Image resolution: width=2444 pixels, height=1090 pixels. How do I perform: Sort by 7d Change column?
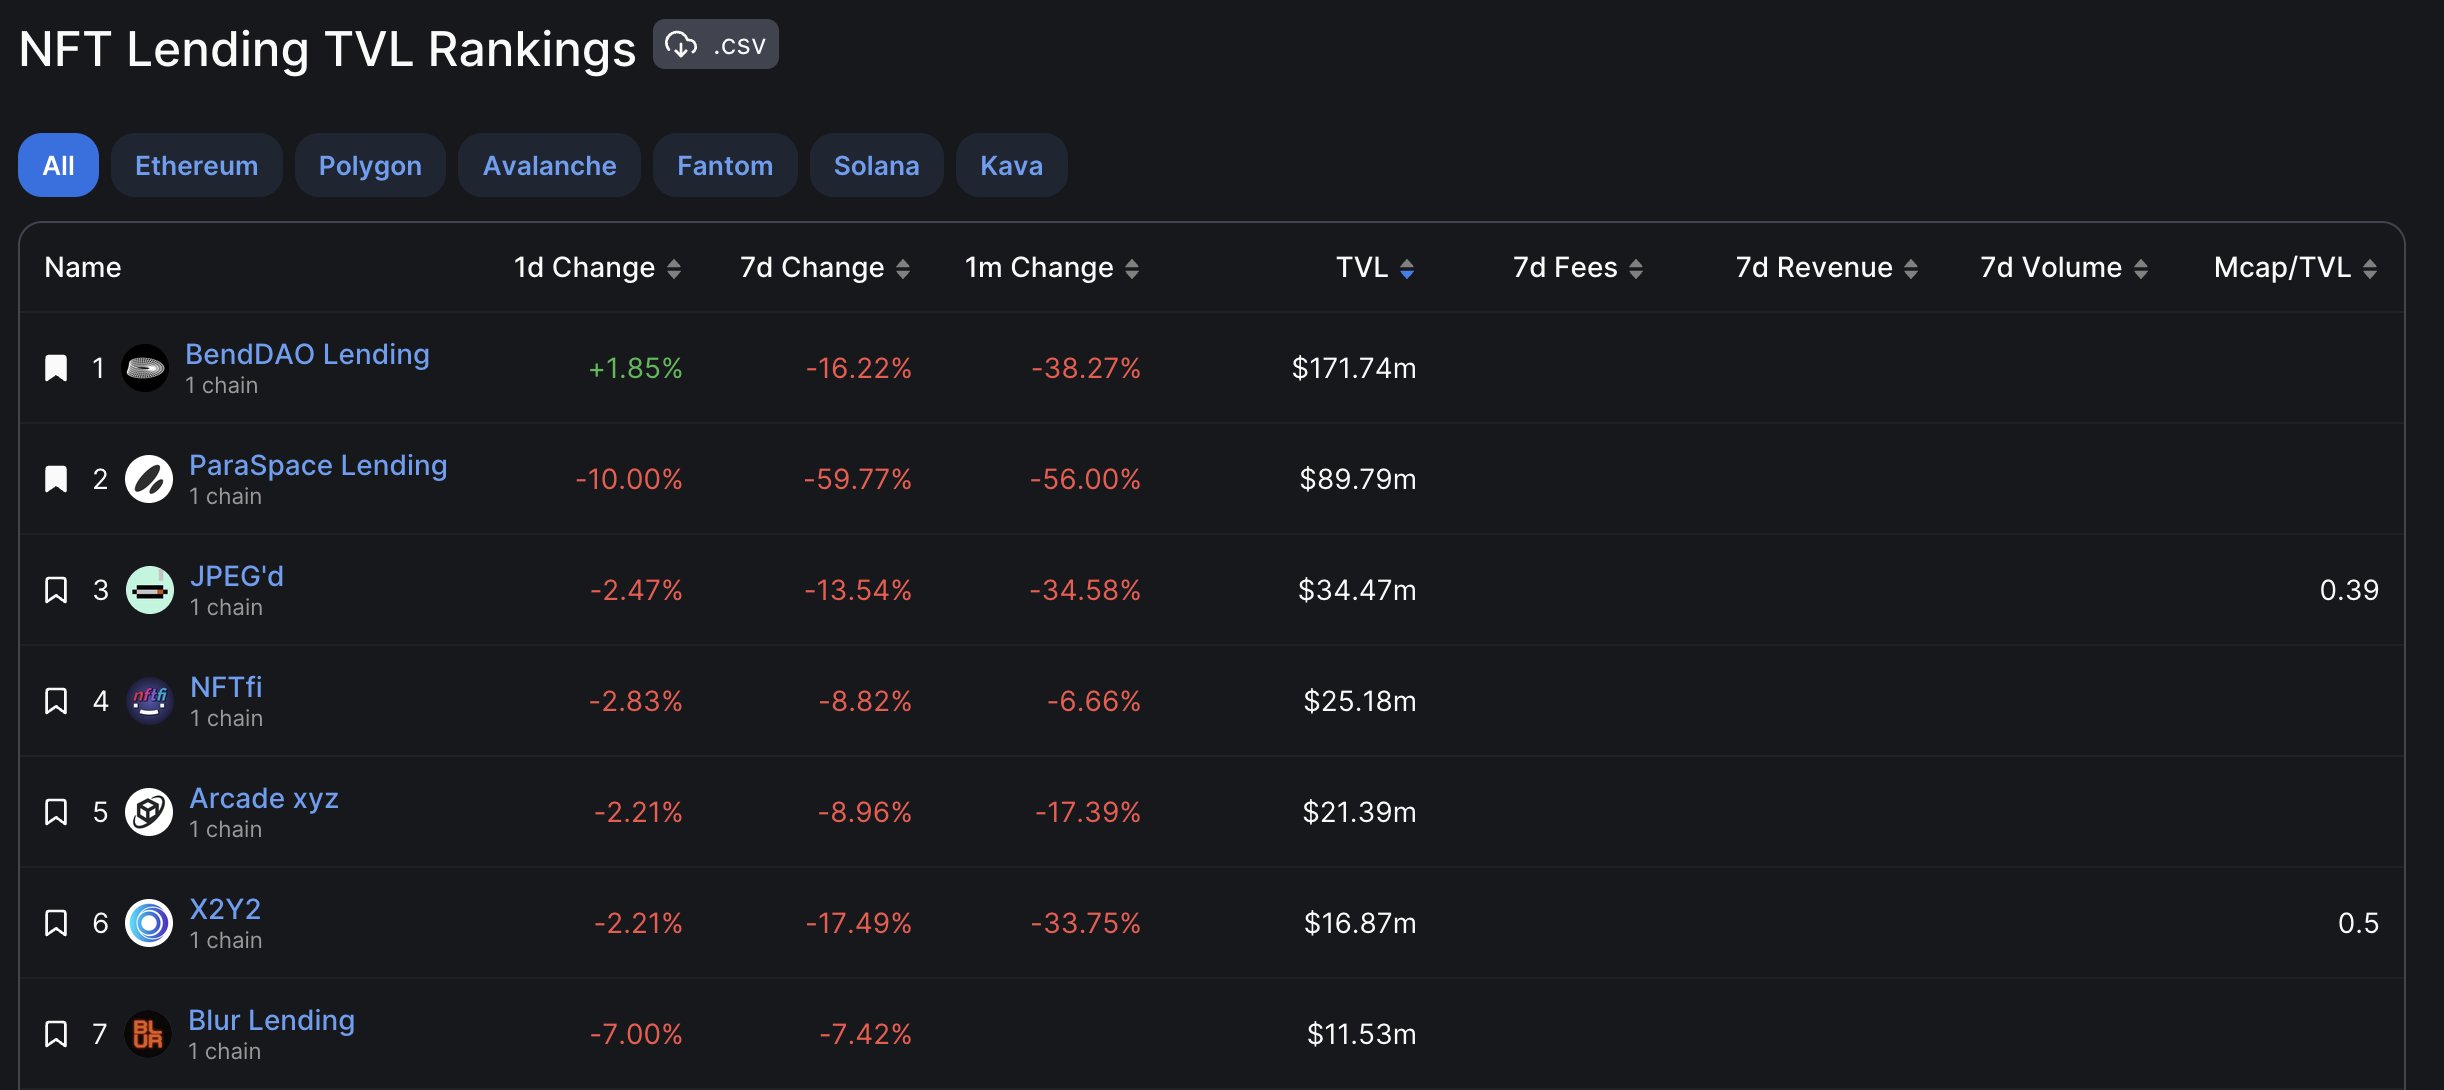pyautogui.click(x=825, y=267)
